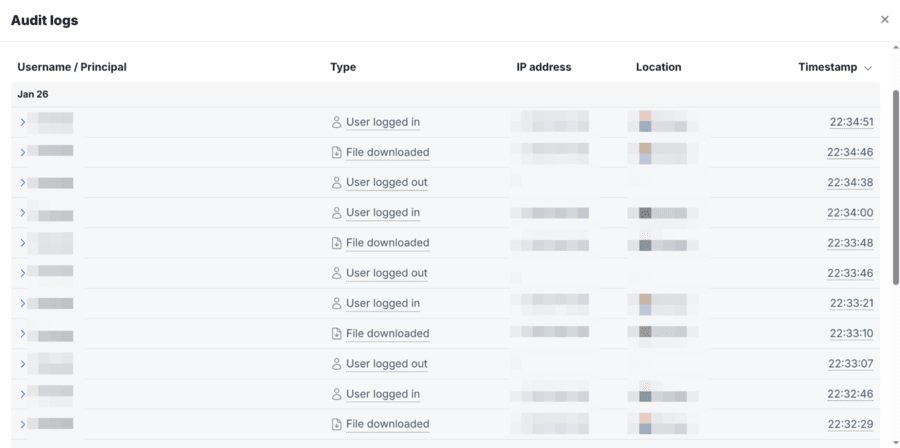Click user icon in the 22:32:46 login row
This screenshot has width=900, height=448.
pyautogui.click(x=336, y=394)
